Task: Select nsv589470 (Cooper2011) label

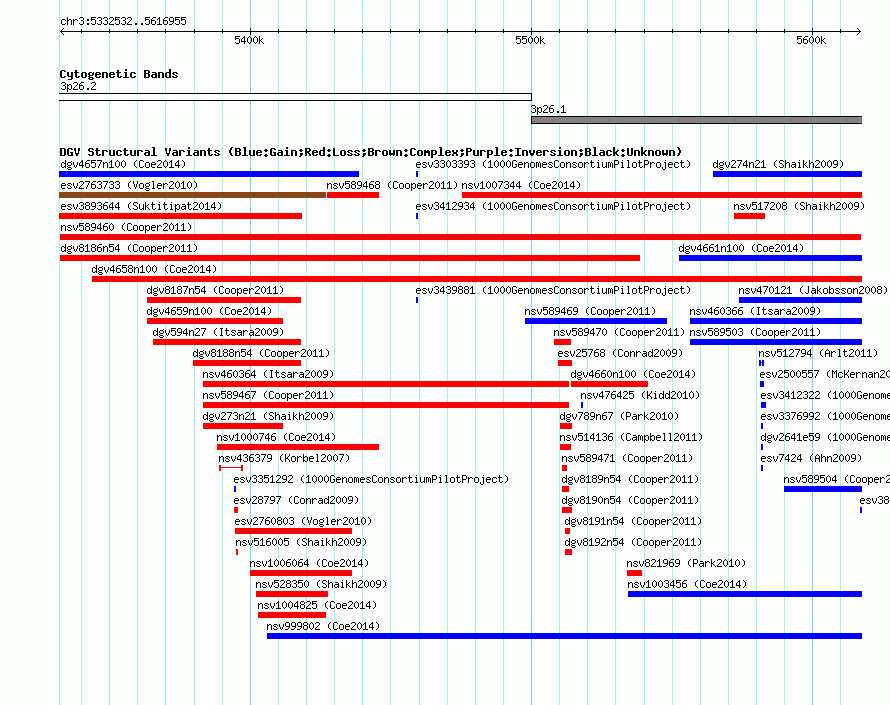Action: tap(619, 333)
